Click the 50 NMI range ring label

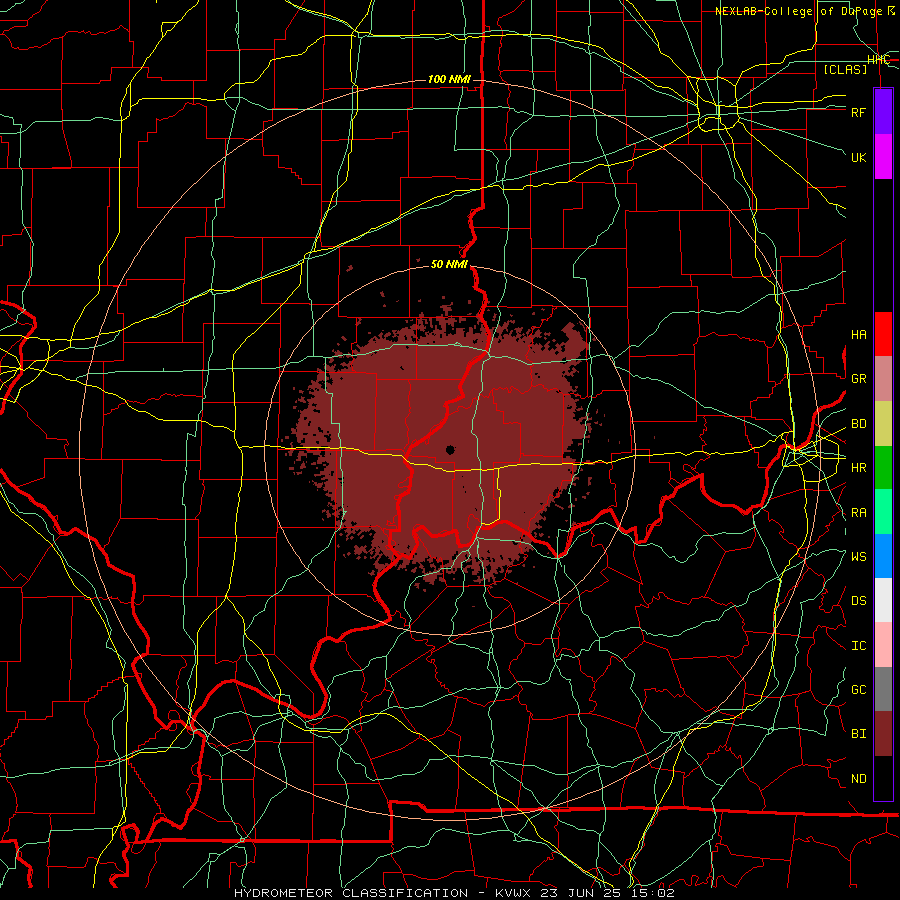449,264
